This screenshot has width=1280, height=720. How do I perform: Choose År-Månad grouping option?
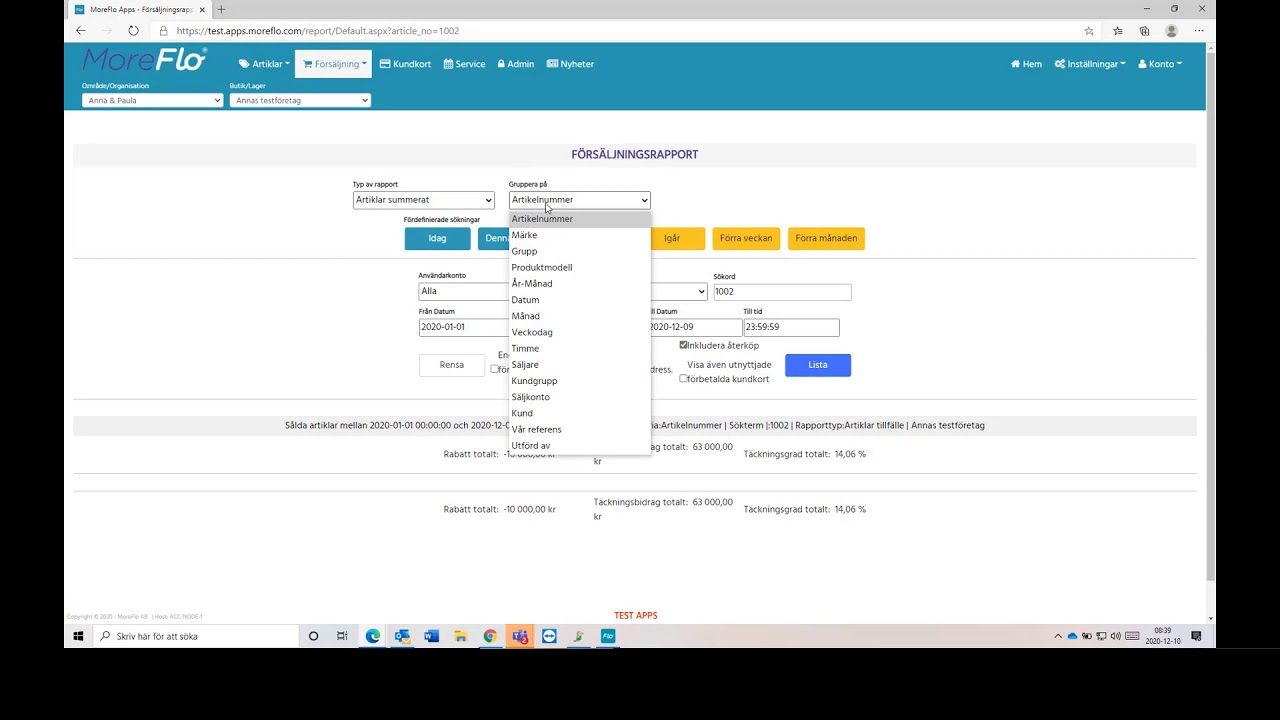580,283
